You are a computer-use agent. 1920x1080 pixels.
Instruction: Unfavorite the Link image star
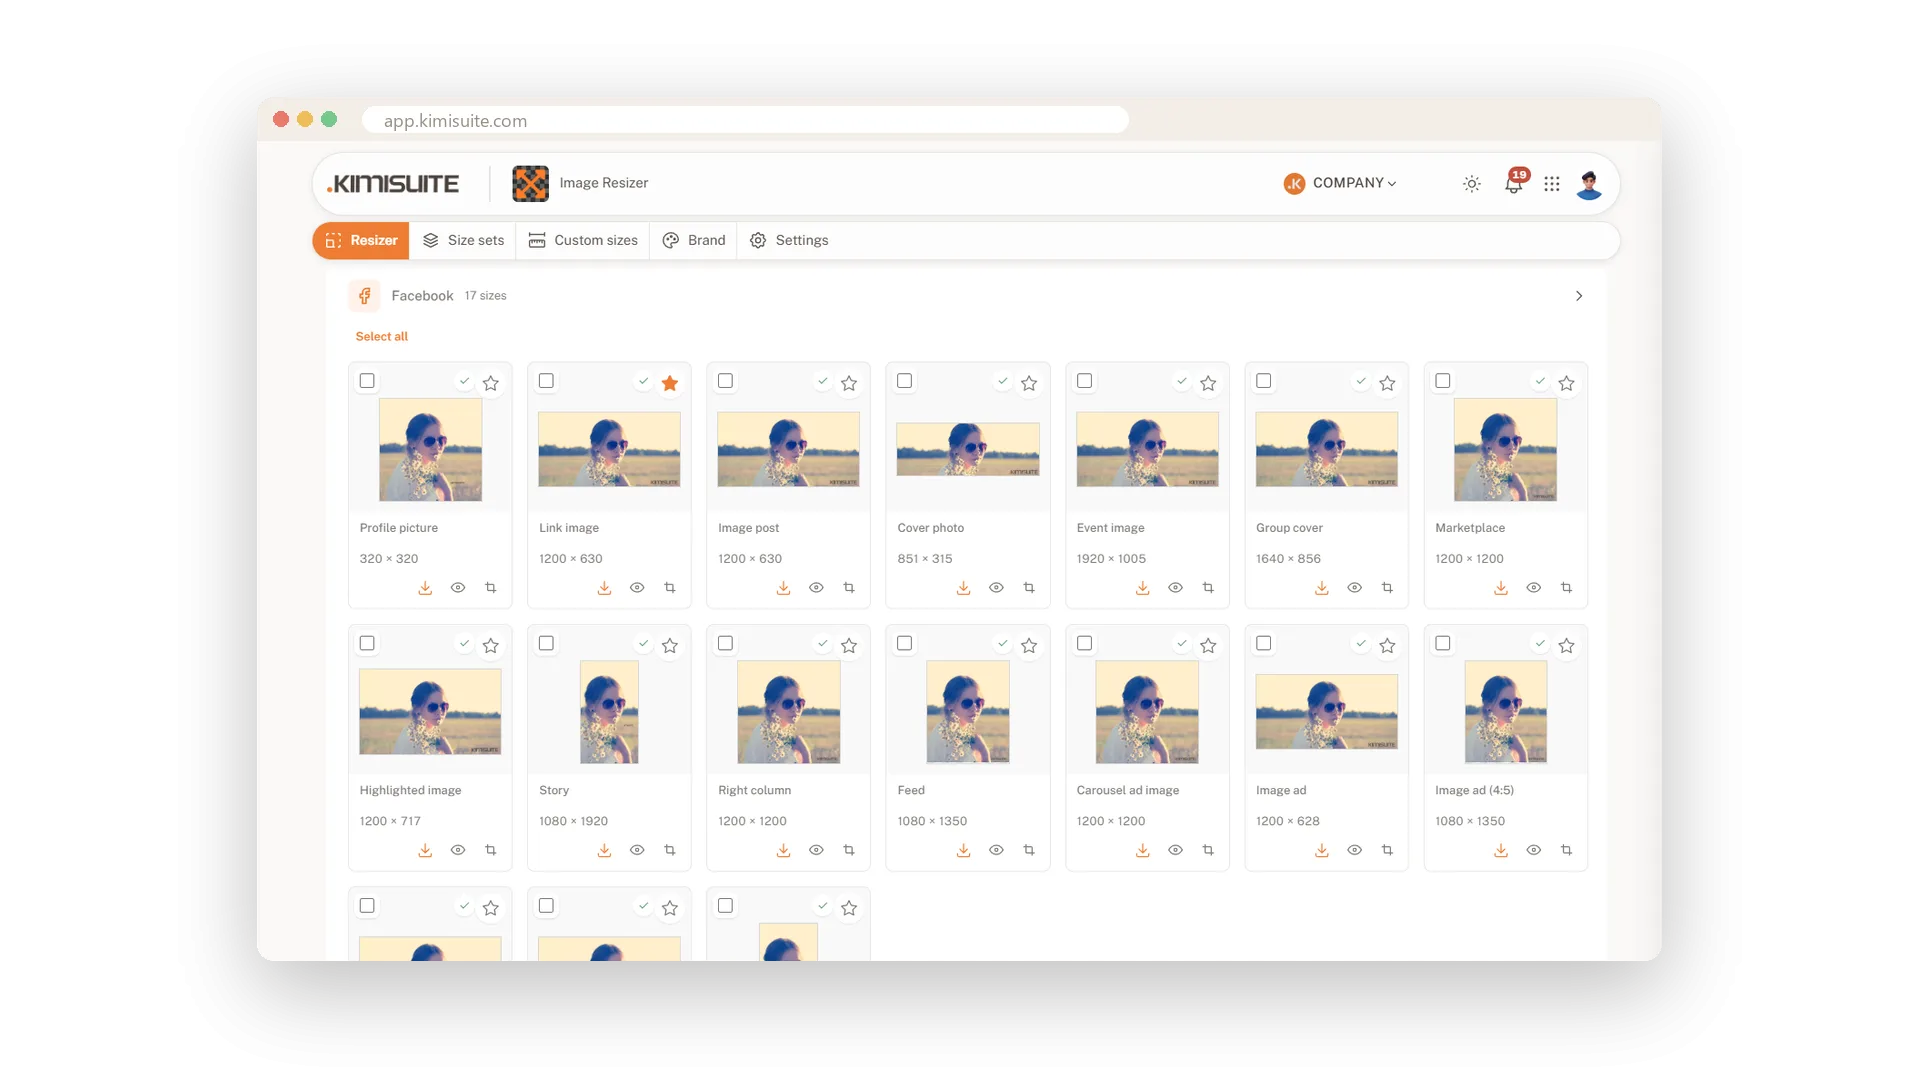[x=670, y=383]
